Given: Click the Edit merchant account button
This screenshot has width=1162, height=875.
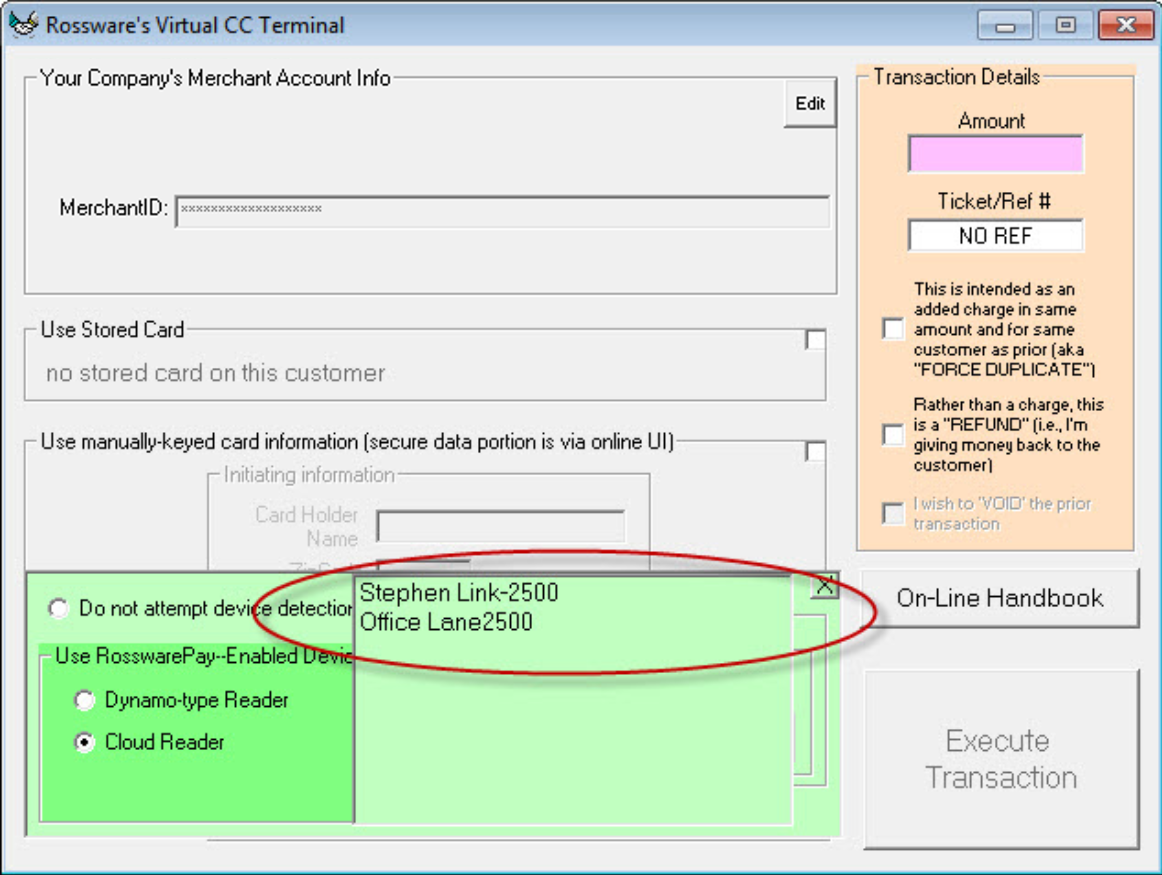Looking at the screenshot, I should coord(810,104).
